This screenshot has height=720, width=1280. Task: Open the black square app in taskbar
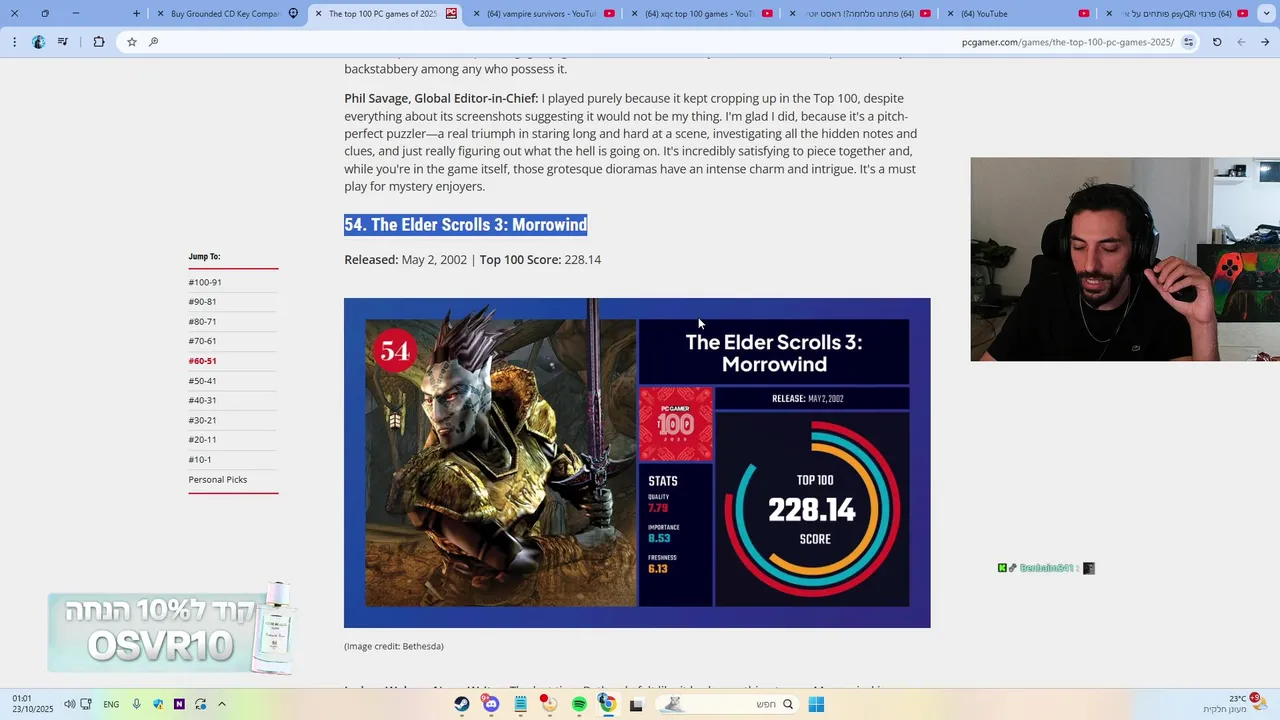pos(636,704)
